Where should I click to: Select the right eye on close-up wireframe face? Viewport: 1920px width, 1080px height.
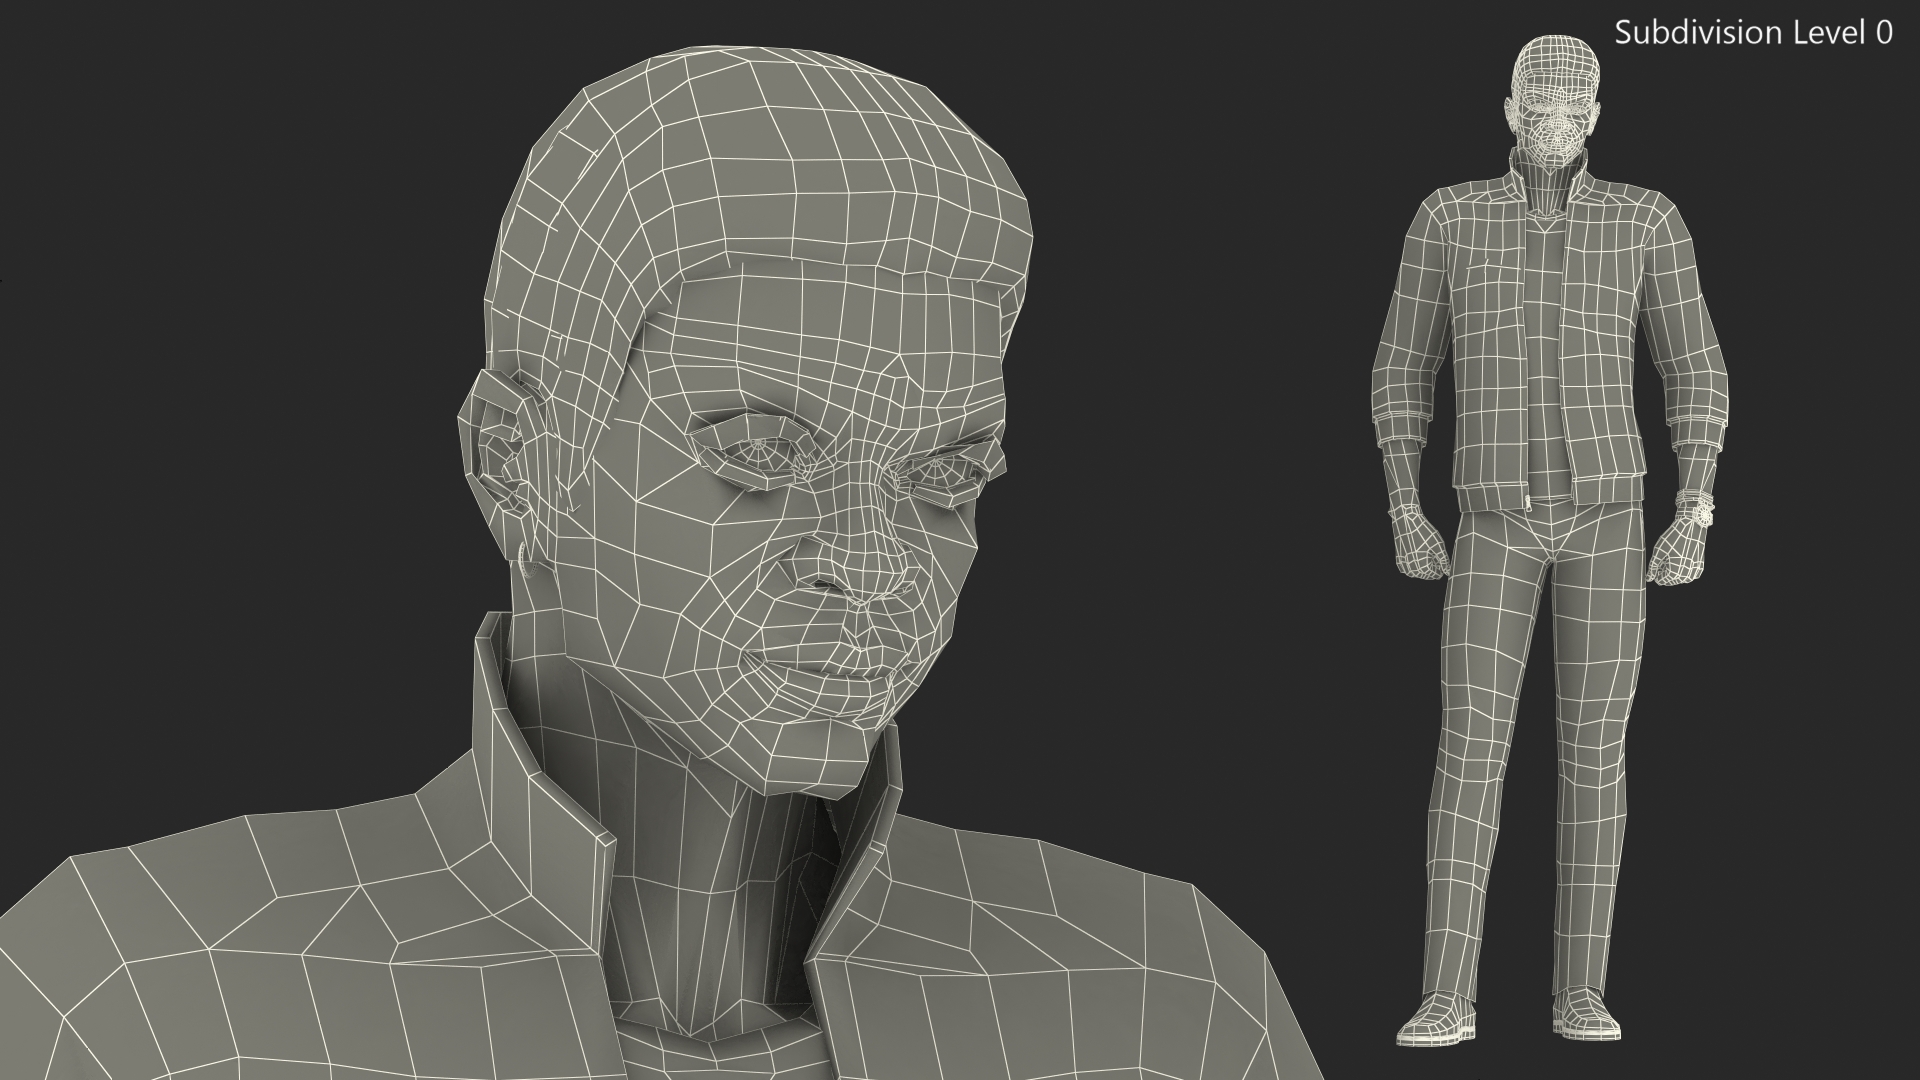(938, 468)
